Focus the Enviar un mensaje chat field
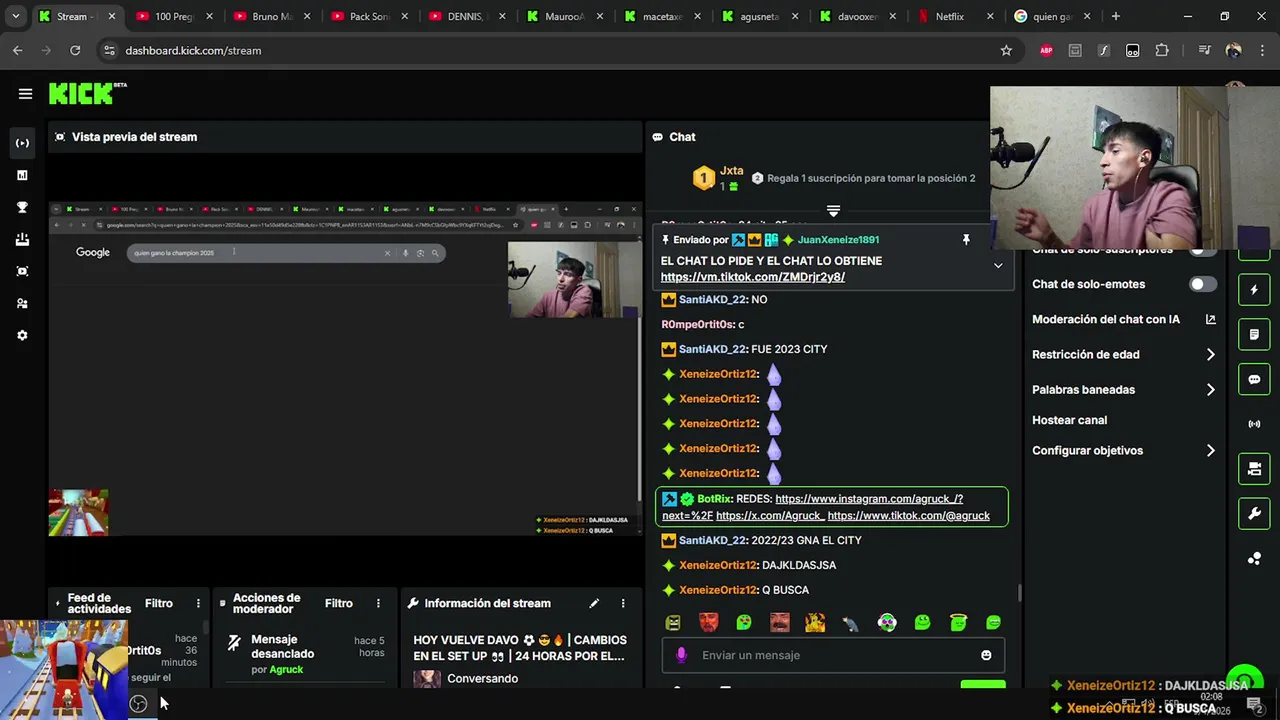 coord(833,655)
